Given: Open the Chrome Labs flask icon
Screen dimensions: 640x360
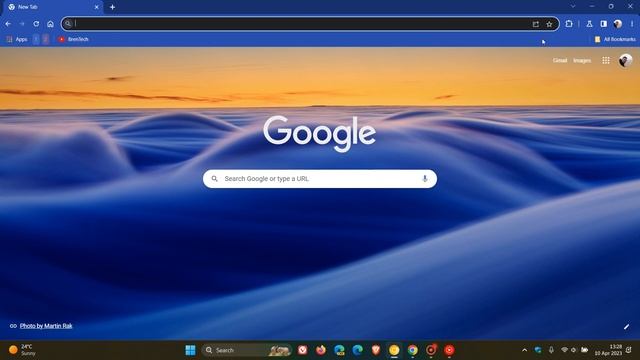Looking at the screenshot, I should [x=589, y=24].
